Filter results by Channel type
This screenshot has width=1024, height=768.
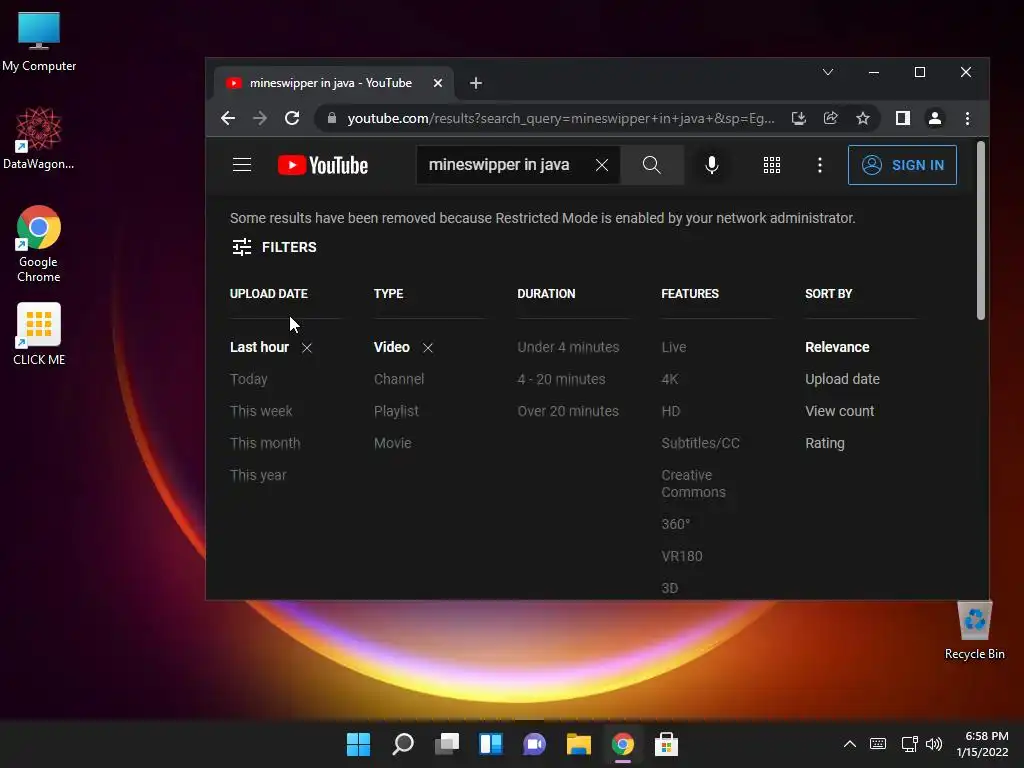(x=398, y=379)
